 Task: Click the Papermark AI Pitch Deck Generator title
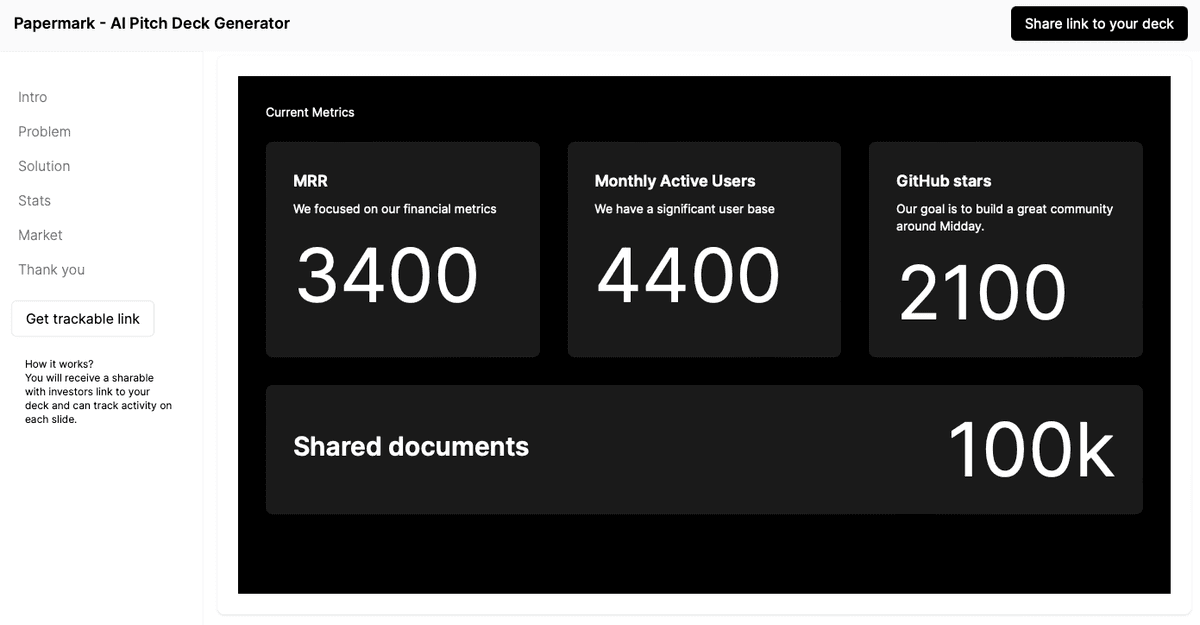coord(152,23)
